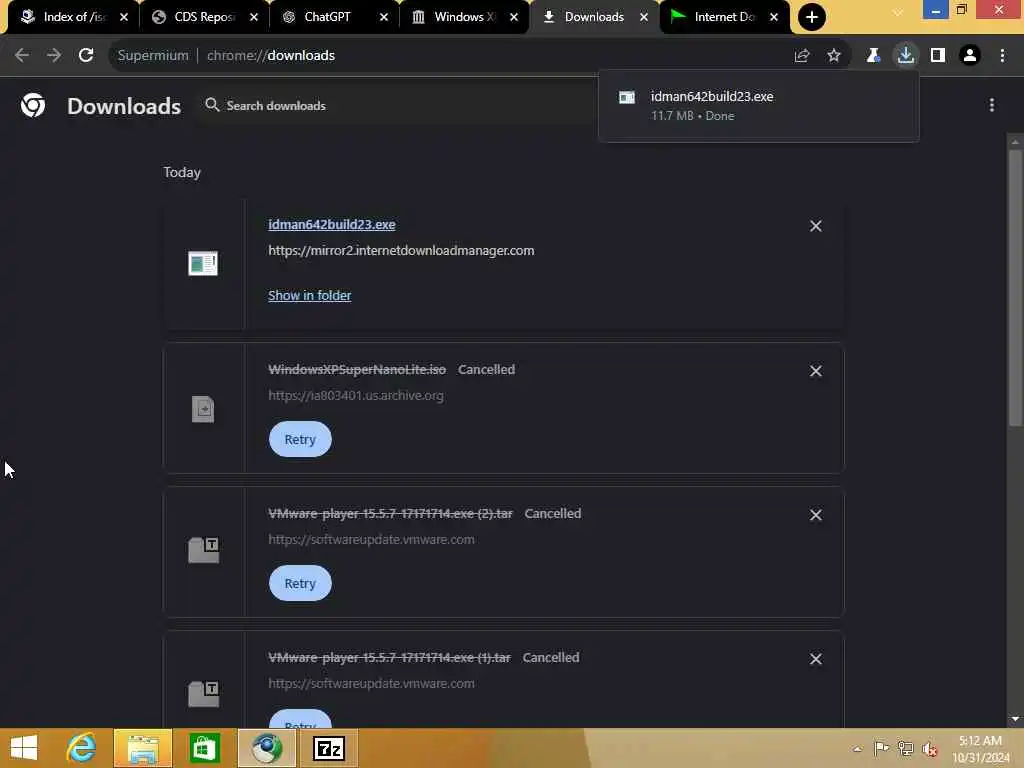Retry the VMware-player (2).tar download
The width and height of the screenshot is (1024, 768).
300,583
